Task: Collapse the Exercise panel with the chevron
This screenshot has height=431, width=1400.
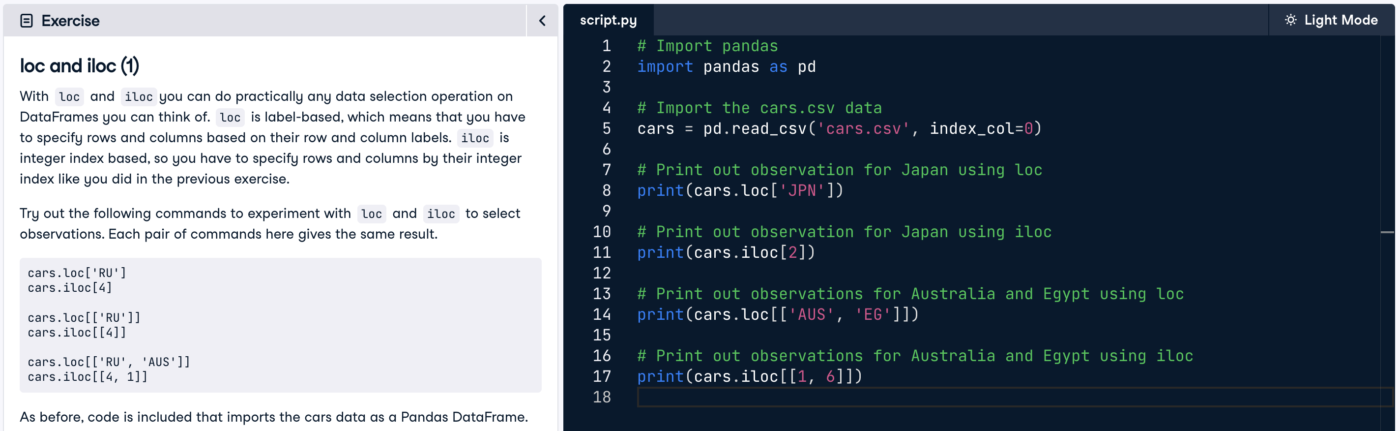Action: coord(542,21)
